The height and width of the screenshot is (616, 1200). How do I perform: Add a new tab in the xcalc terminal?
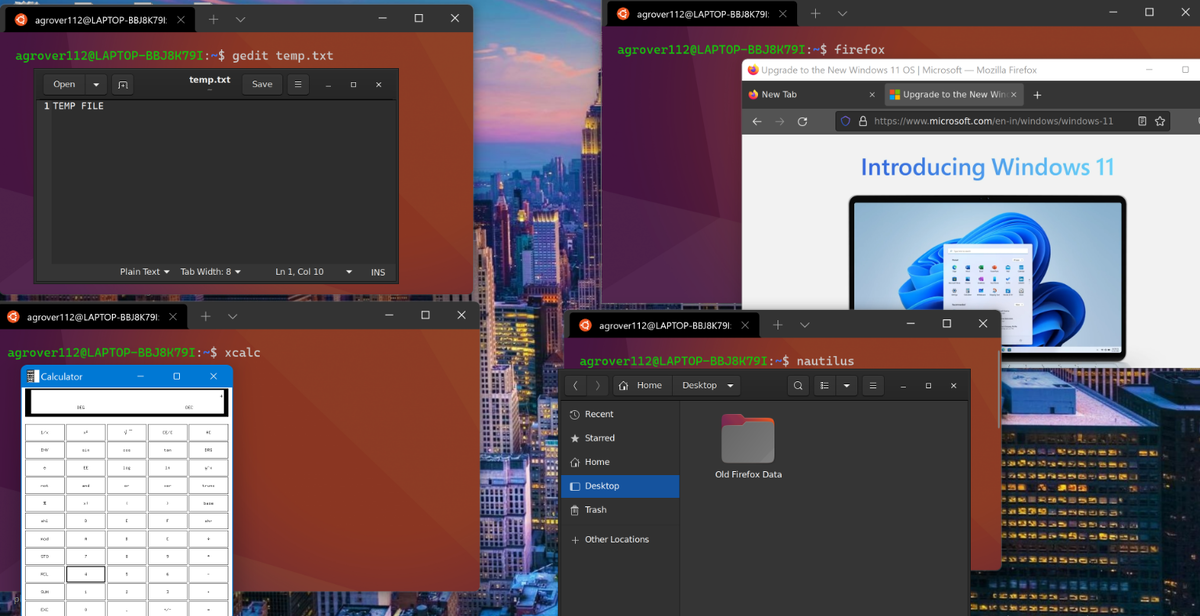[205, 316]
